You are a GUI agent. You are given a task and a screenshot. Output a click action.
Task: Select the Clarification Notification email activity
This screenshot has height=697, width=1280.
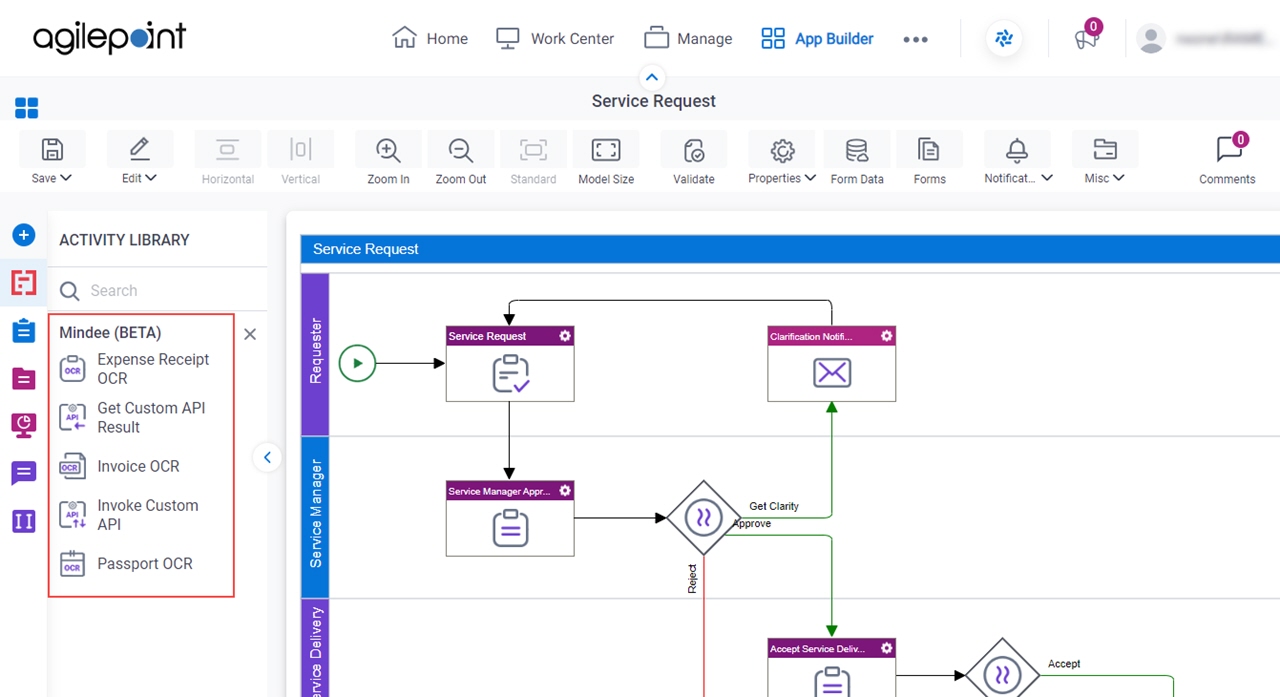click(x=832, y=364)
